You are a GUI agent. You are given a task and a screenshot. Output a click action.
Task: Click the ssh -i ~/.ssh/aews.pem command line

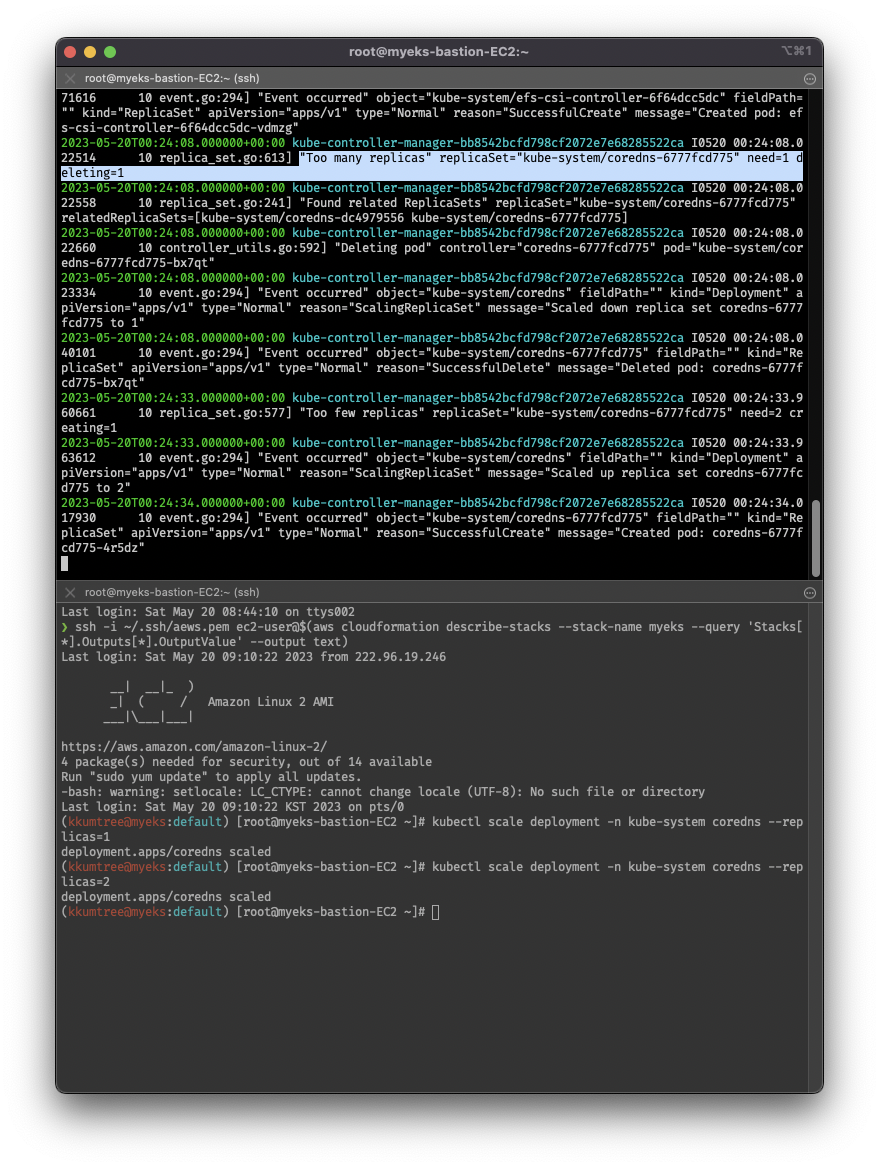432,634
